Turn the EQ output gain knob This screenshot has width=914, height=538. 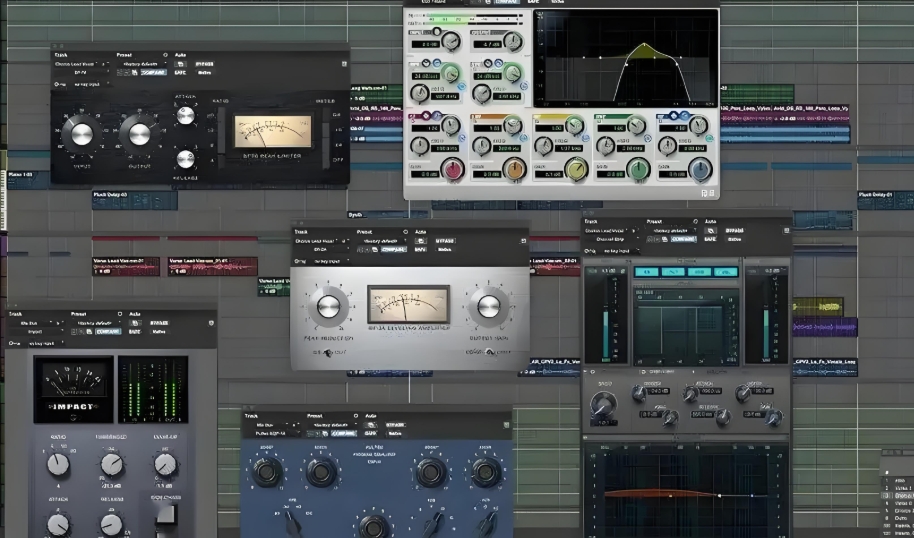pos(512,41)
